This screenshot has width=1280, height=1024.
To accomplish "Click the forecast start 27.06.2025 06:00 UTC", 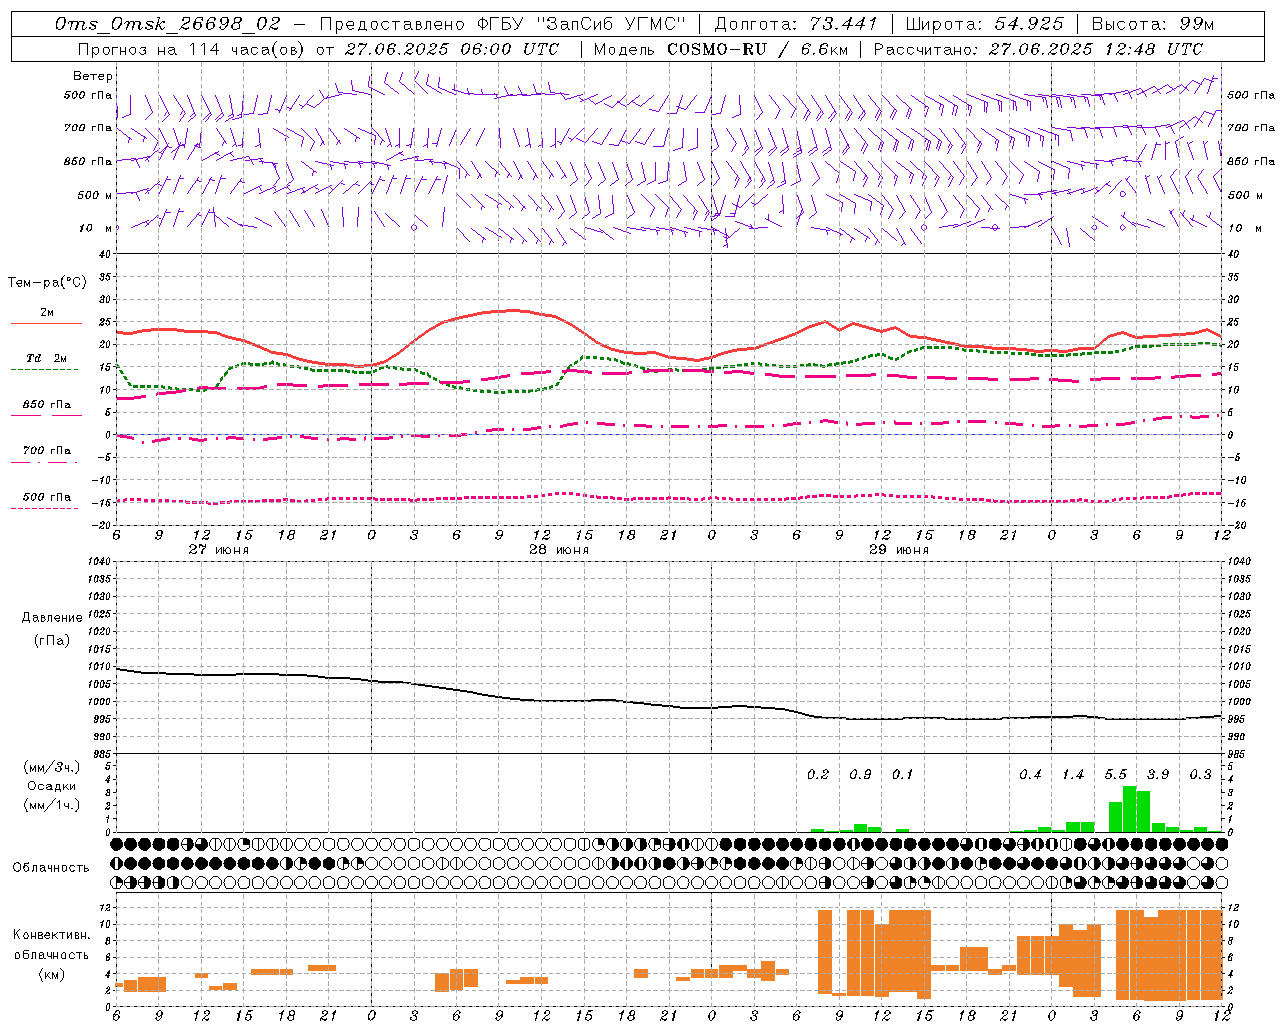I will [x=452, y=48].
